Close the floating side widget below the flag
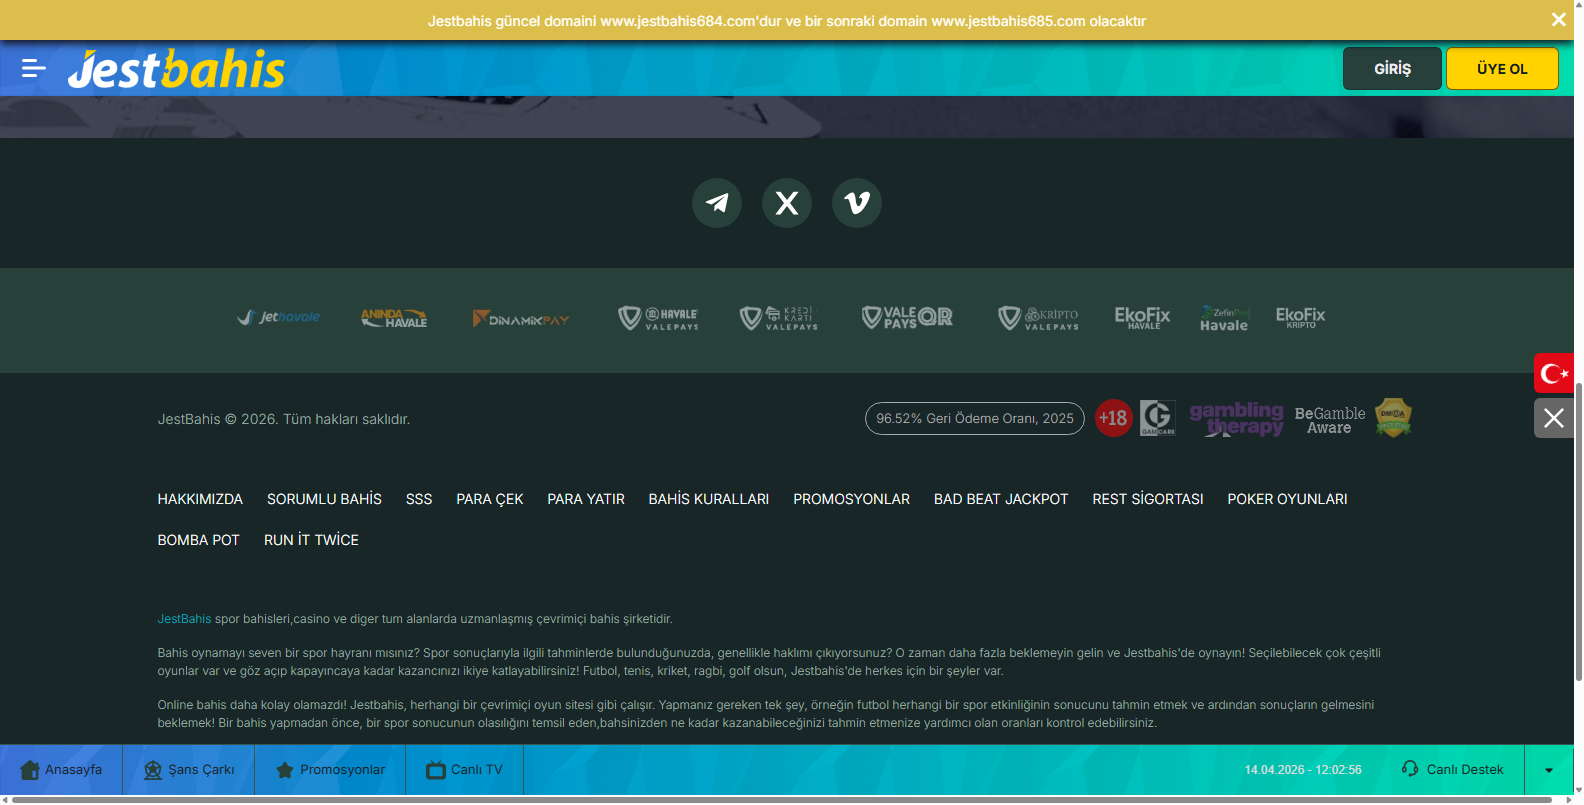The height and width of the screenshot is (805, 1584). 1554,418
